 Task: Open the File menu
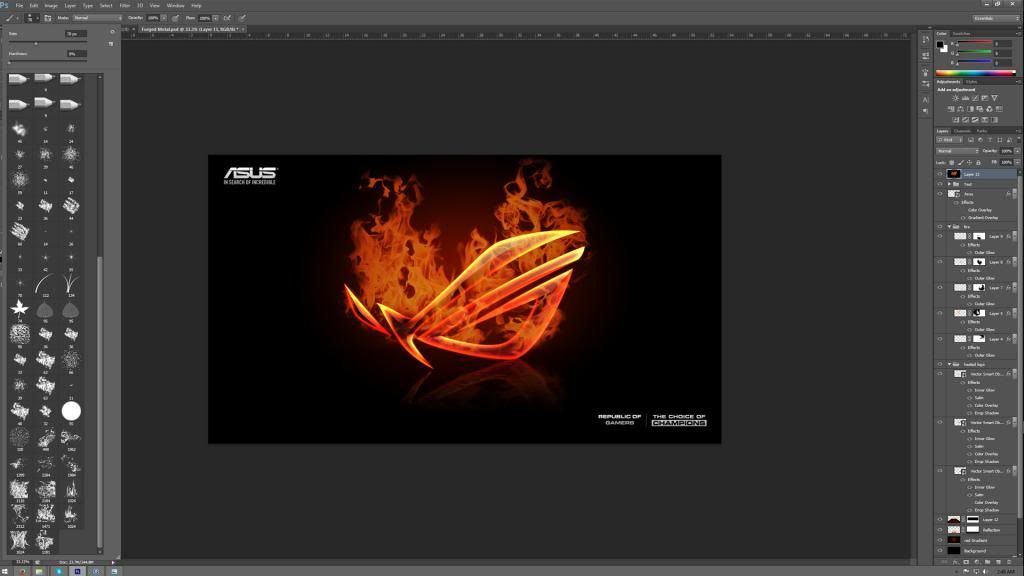coord(20,5)
